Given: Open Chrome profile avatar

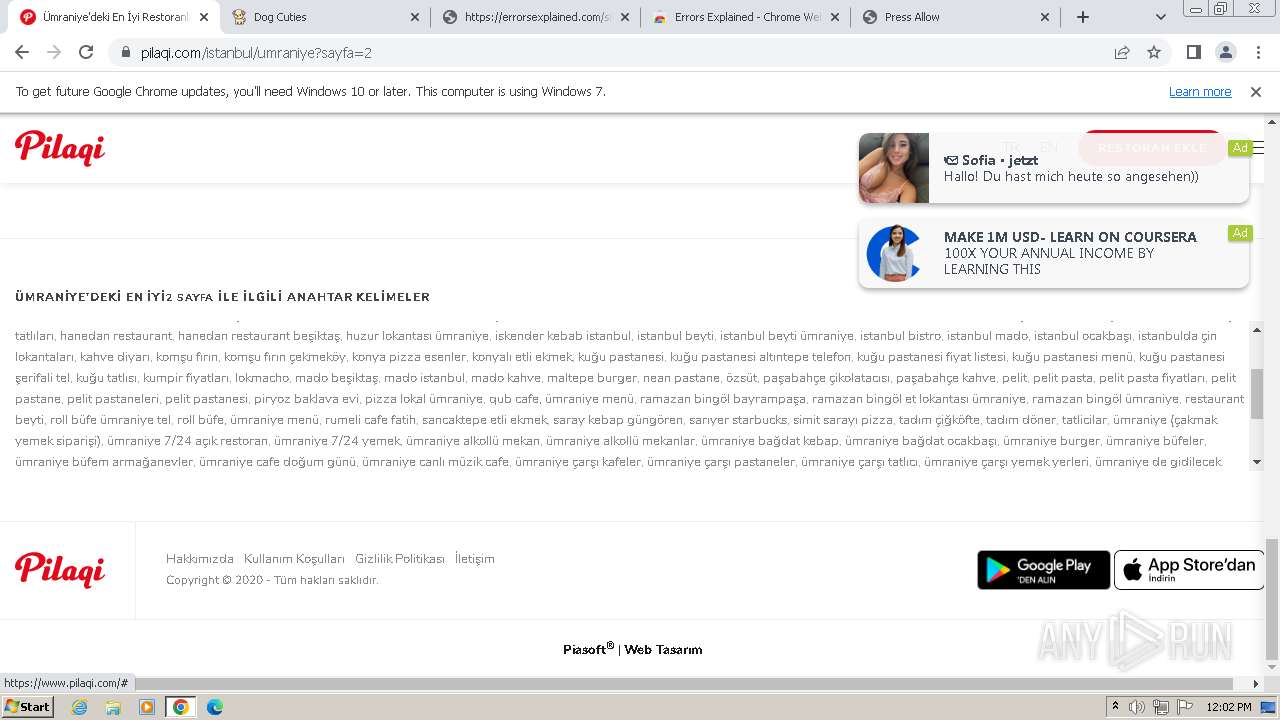Looking at the screenshot, I should pyautogui.click(x=1225, y=52).
